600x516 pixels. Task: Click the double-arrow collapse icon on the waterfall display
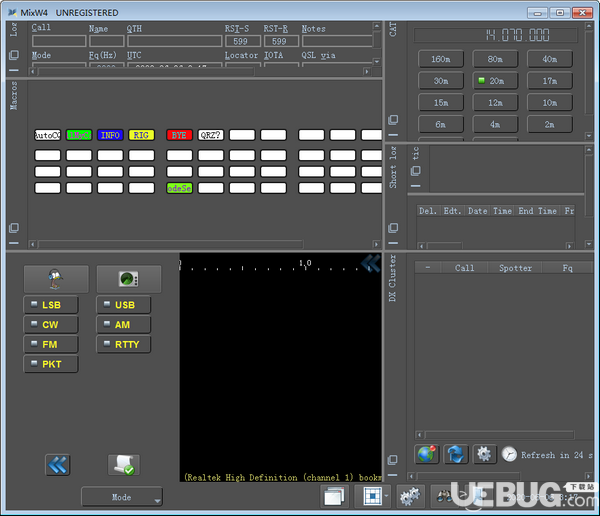[370, 263]
